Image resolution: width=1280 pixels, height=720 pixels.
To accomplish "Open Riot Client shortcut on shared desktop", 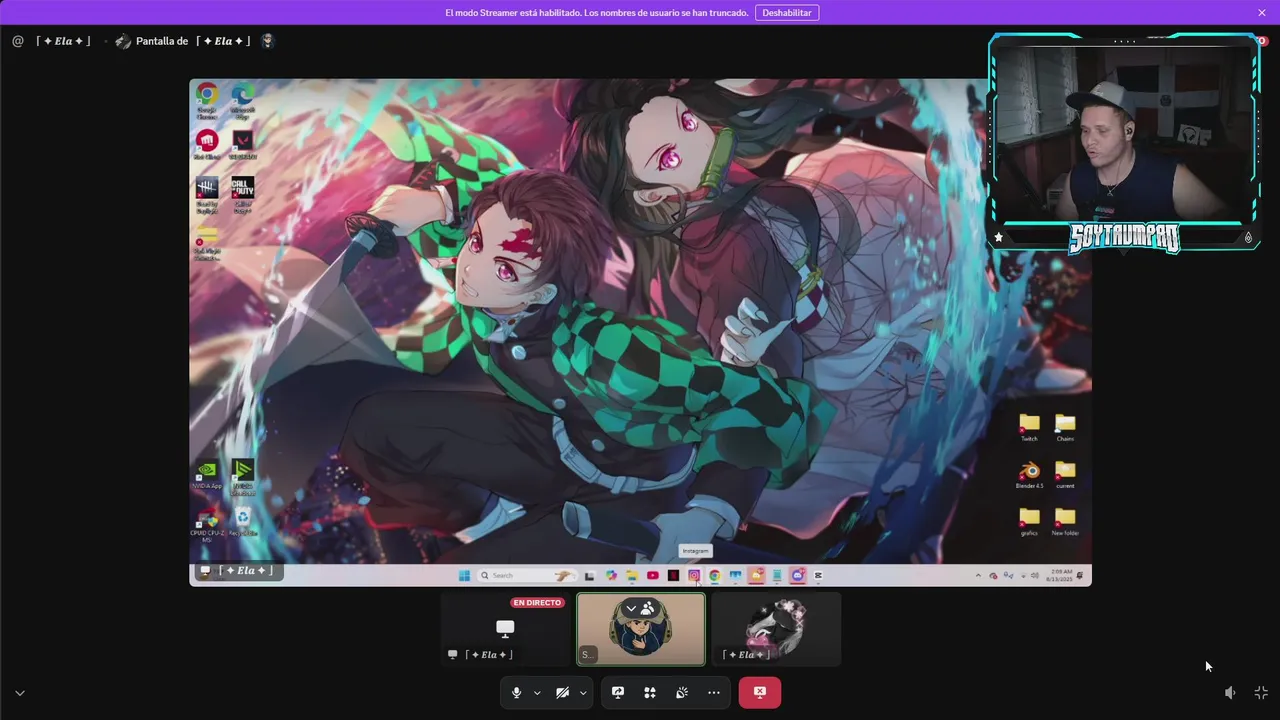I will (x=207, y=145).
